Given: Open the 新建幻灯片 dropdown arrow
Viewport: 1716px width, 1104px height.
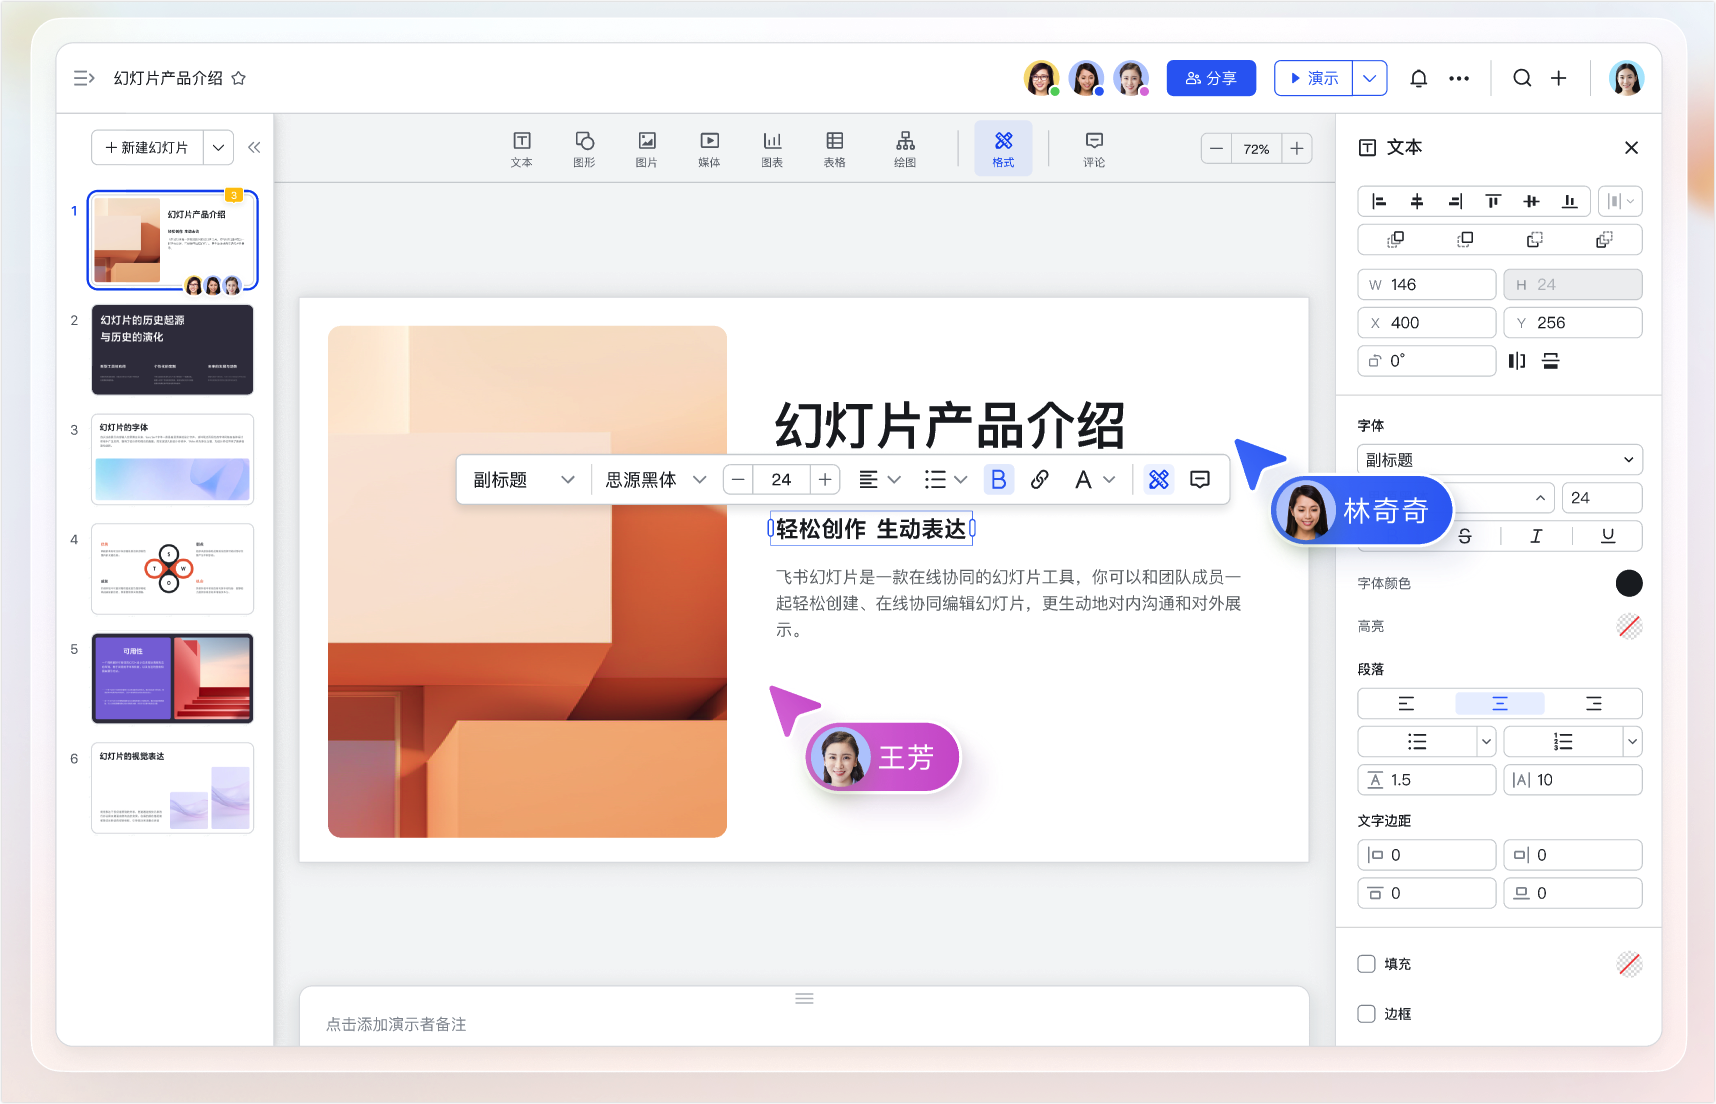Looking at the screenshot, I should (x=219, y=147).
